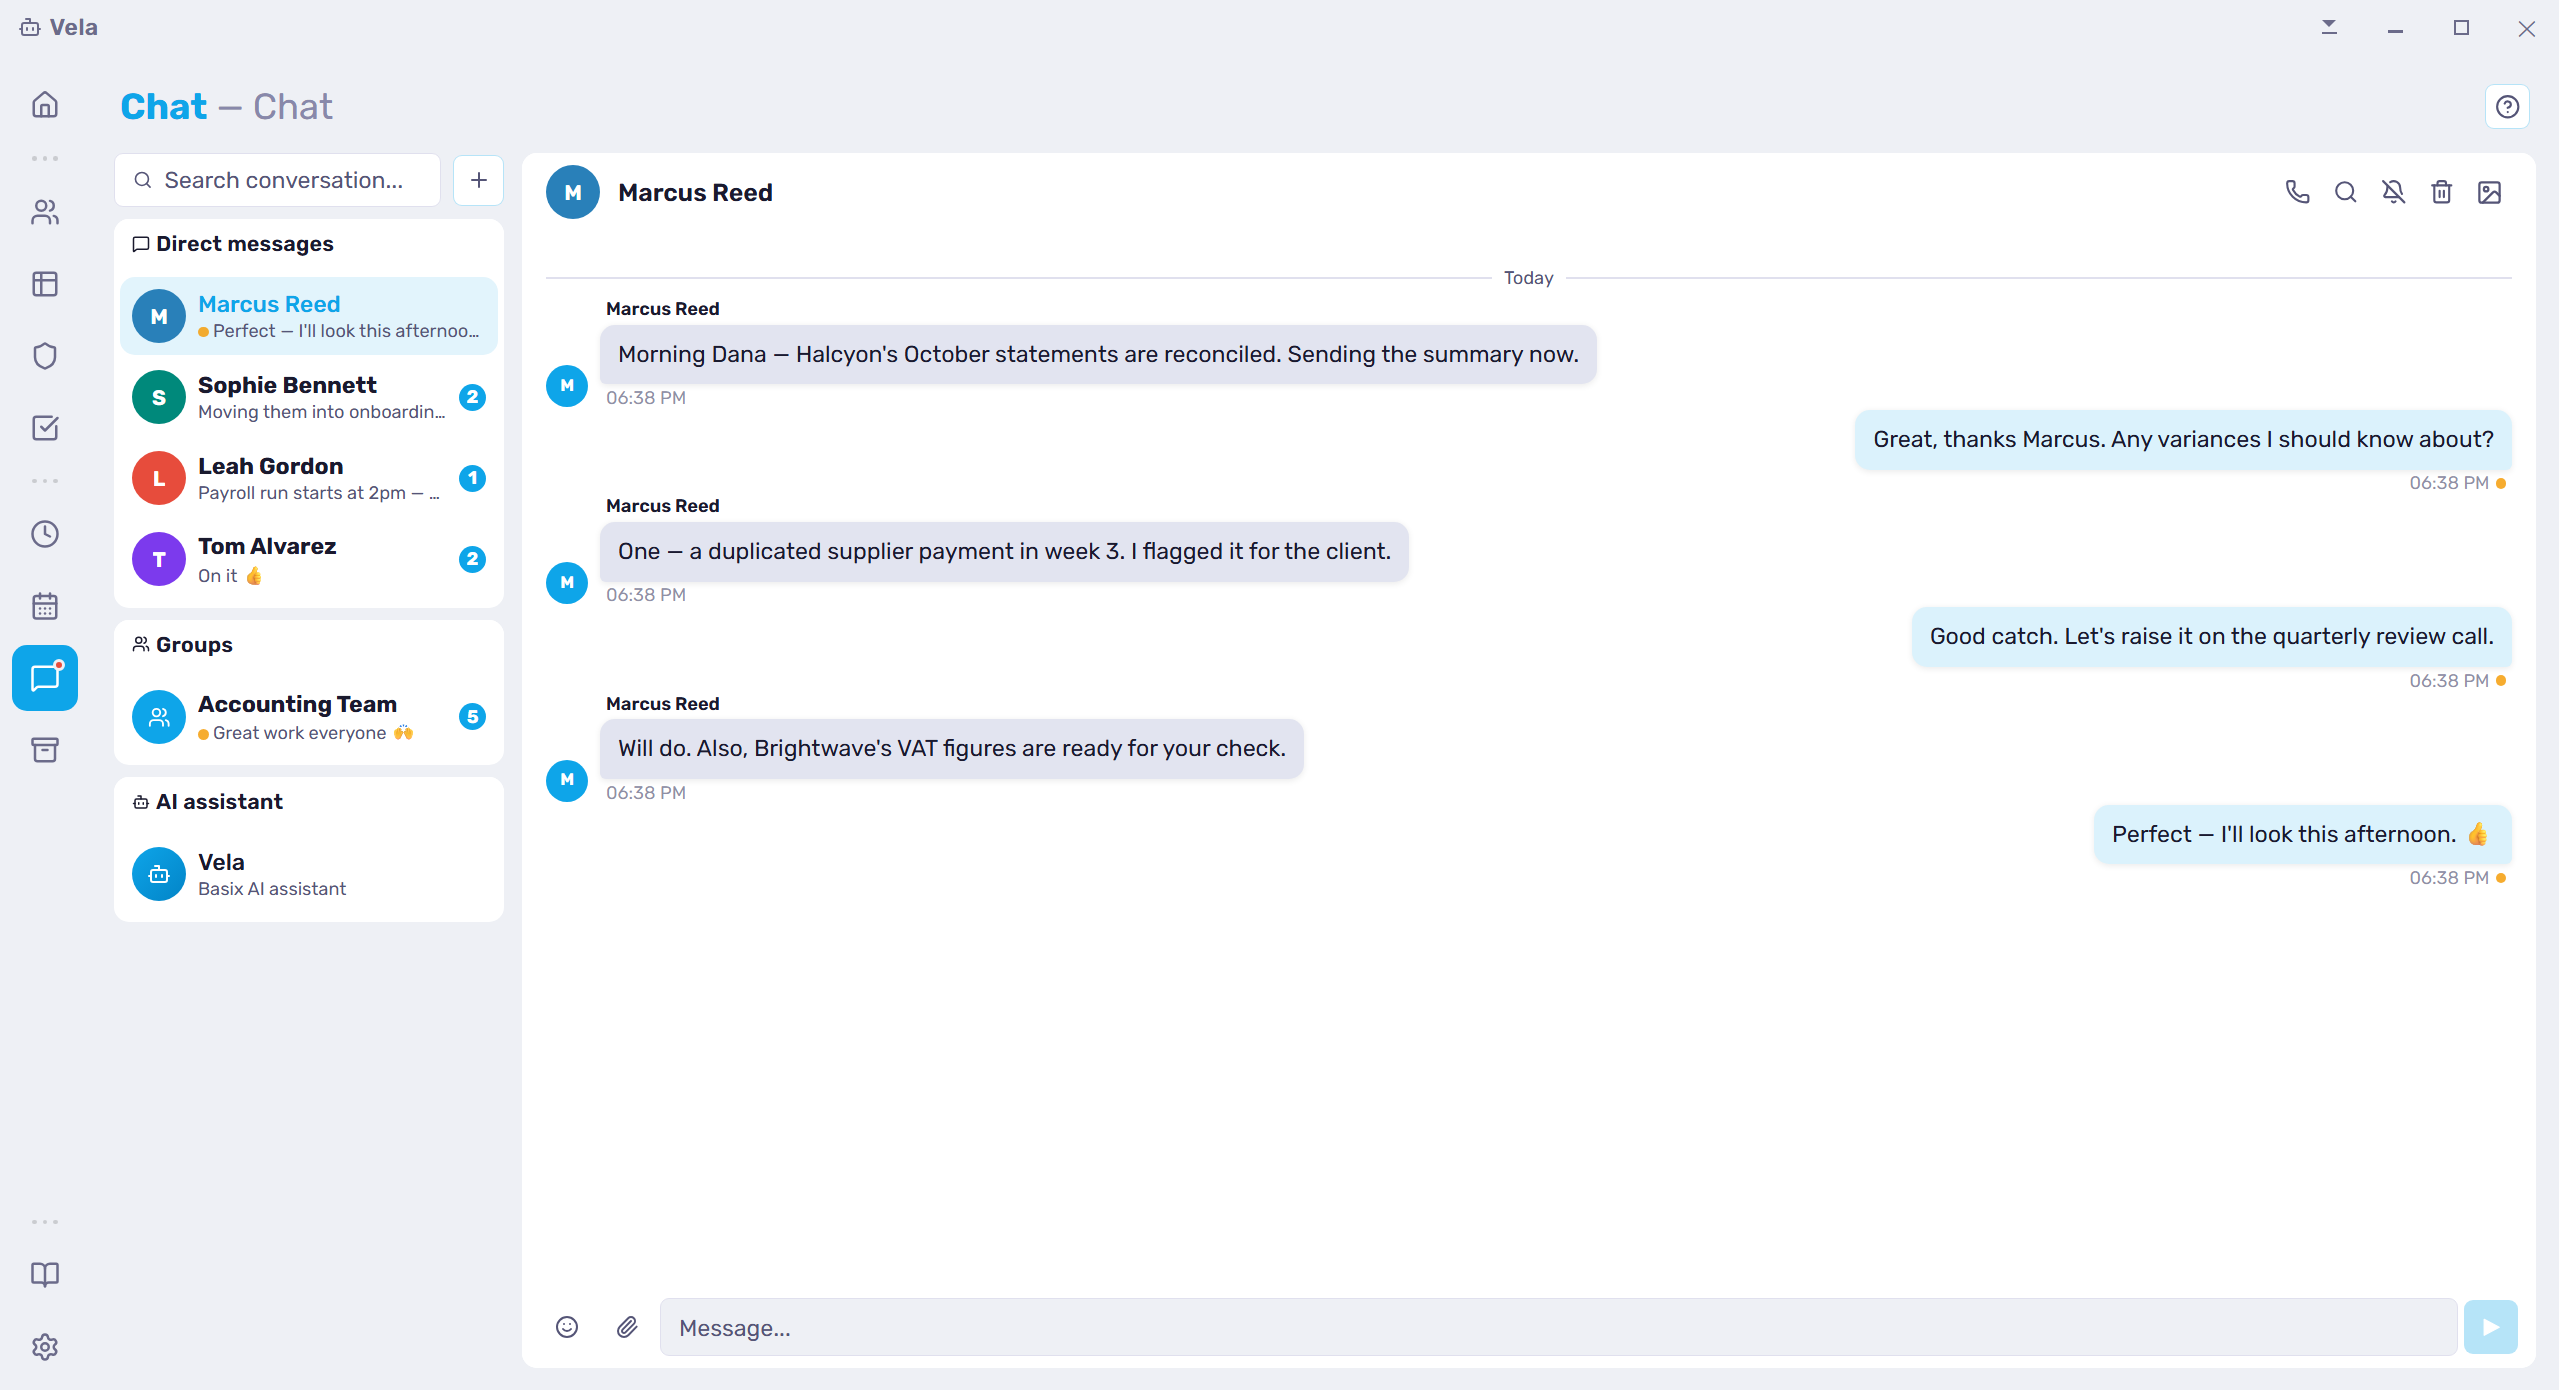
Task: Click the 'Marcus Reed' name in chat header
Action: pos(695,192)
